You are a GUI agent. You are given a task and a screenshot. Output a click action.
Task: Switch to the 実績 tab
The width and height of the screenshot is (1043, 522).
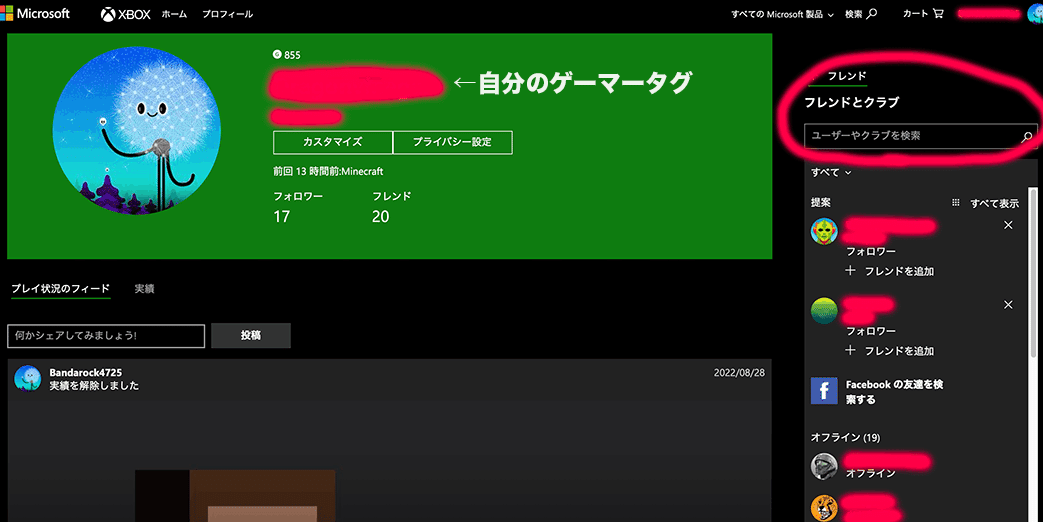[144, 289]
